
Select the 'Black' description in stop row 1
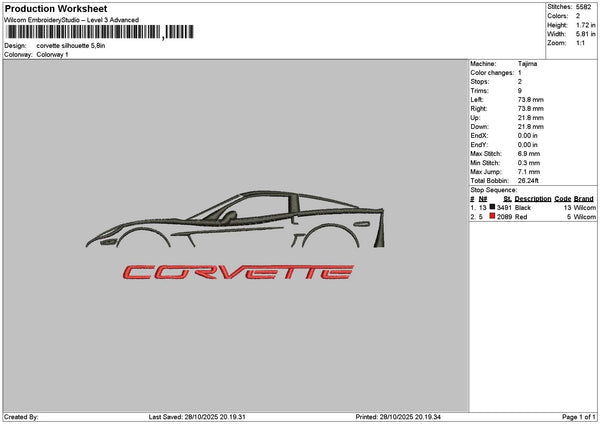[x=523, y=207]
